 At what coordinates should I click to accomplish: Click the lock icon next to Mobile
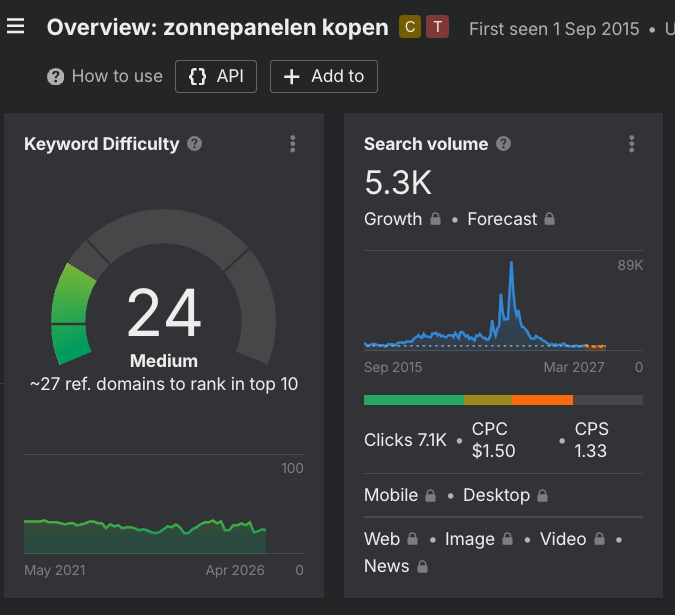tap(430, 495)
